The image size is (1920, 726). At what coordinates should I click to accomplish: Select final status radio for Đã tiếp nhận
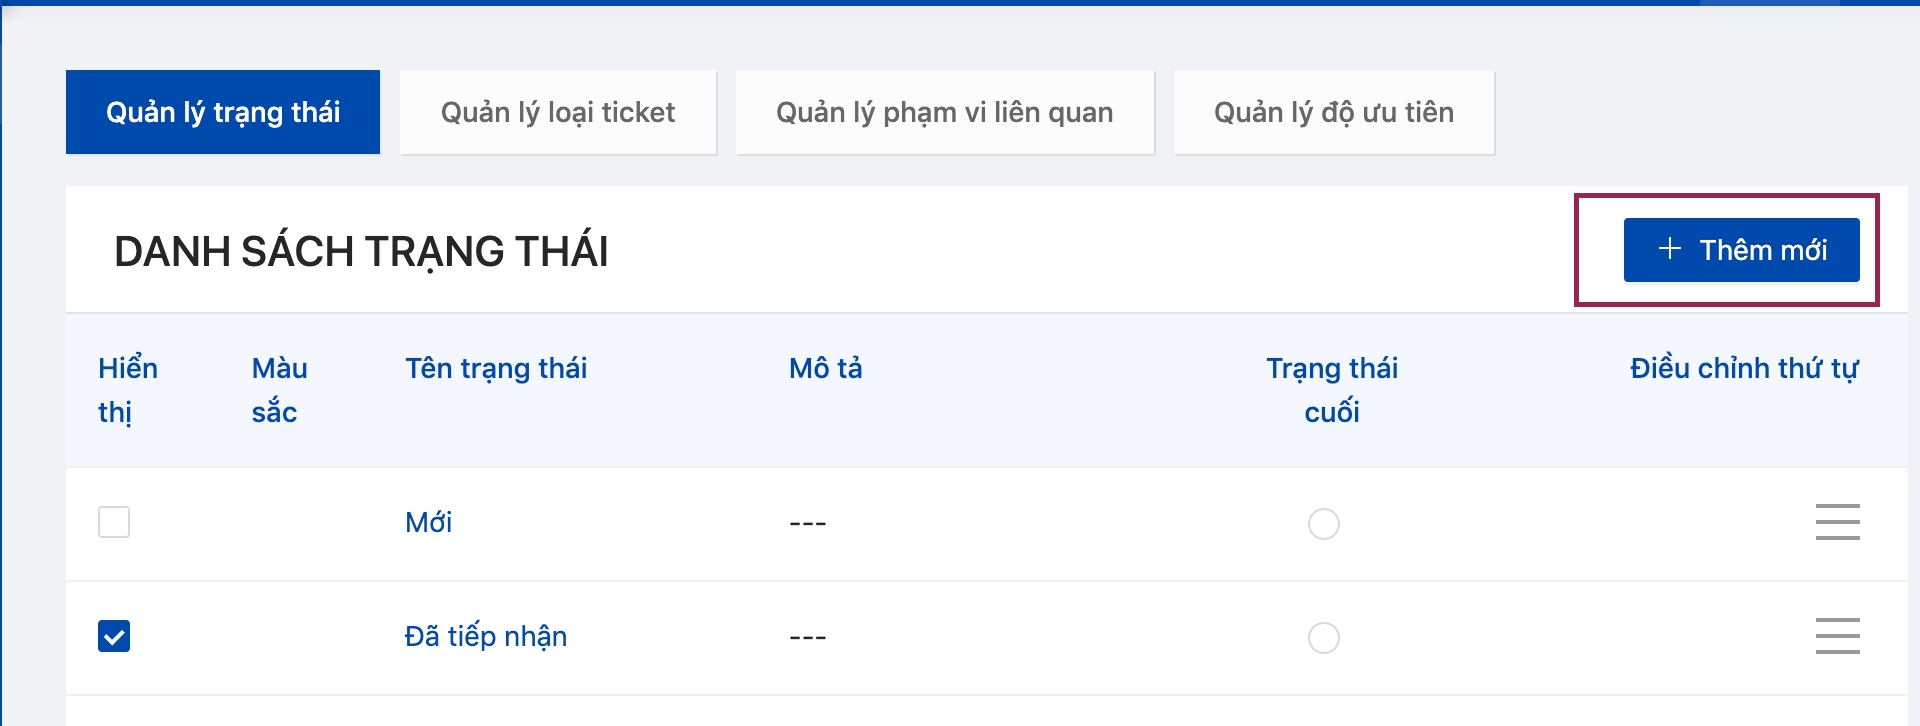[1323, 638]
